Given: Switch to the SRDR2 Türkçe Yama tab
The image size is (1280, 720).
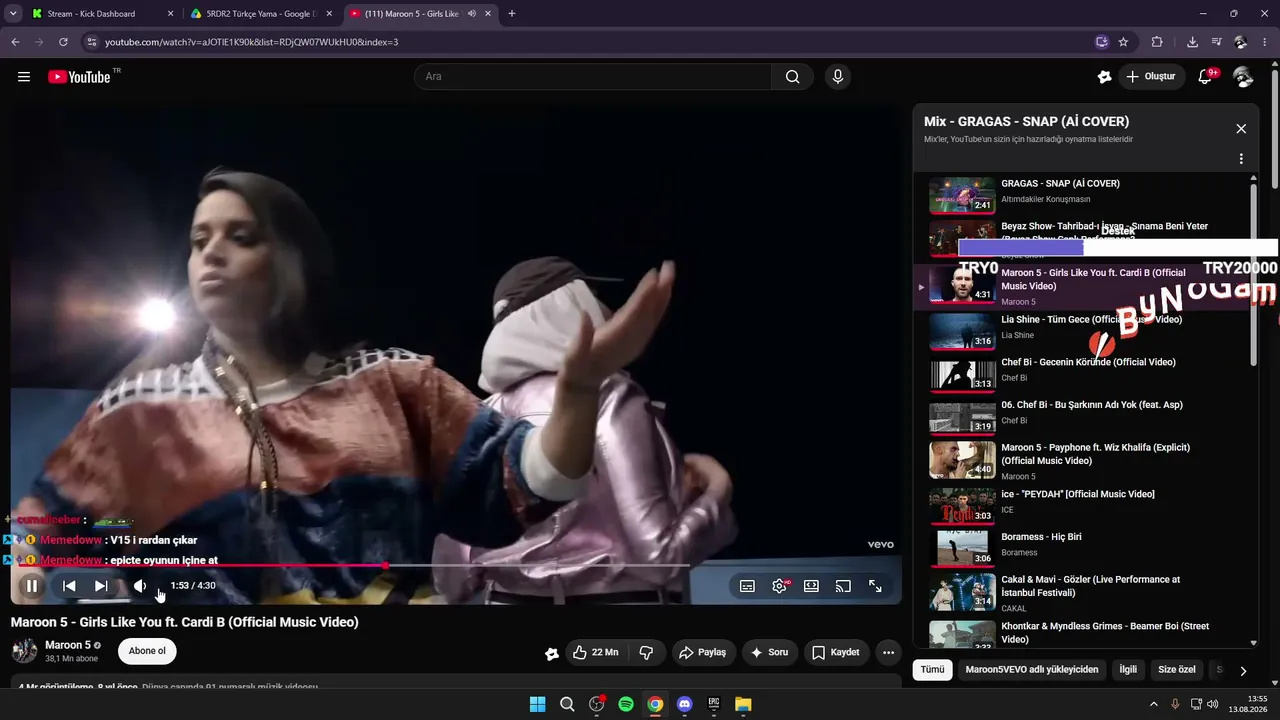Looking at the screenshot, I should click(x=262, y=14).
